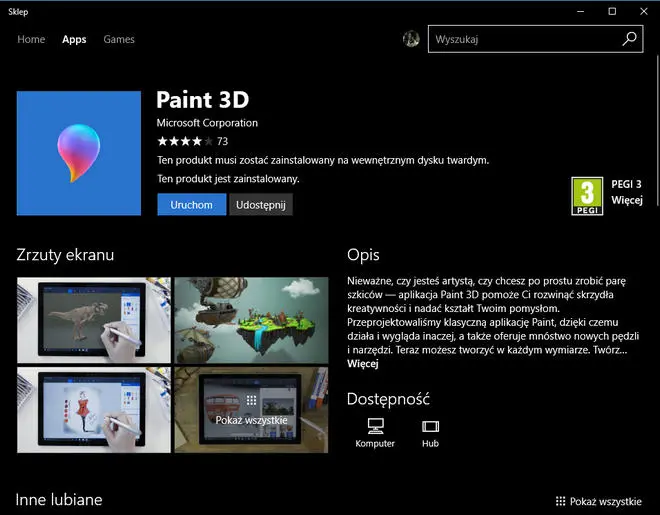Click the Paint 3D app logo
The image size is (660, 515).
(x=79, y=153)
